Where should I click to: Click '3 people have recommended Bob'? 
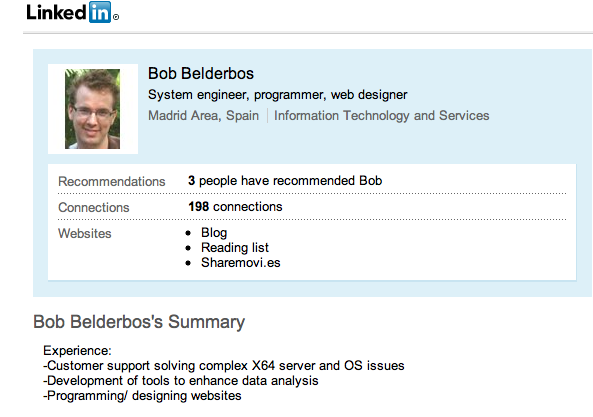pos(285,181)
